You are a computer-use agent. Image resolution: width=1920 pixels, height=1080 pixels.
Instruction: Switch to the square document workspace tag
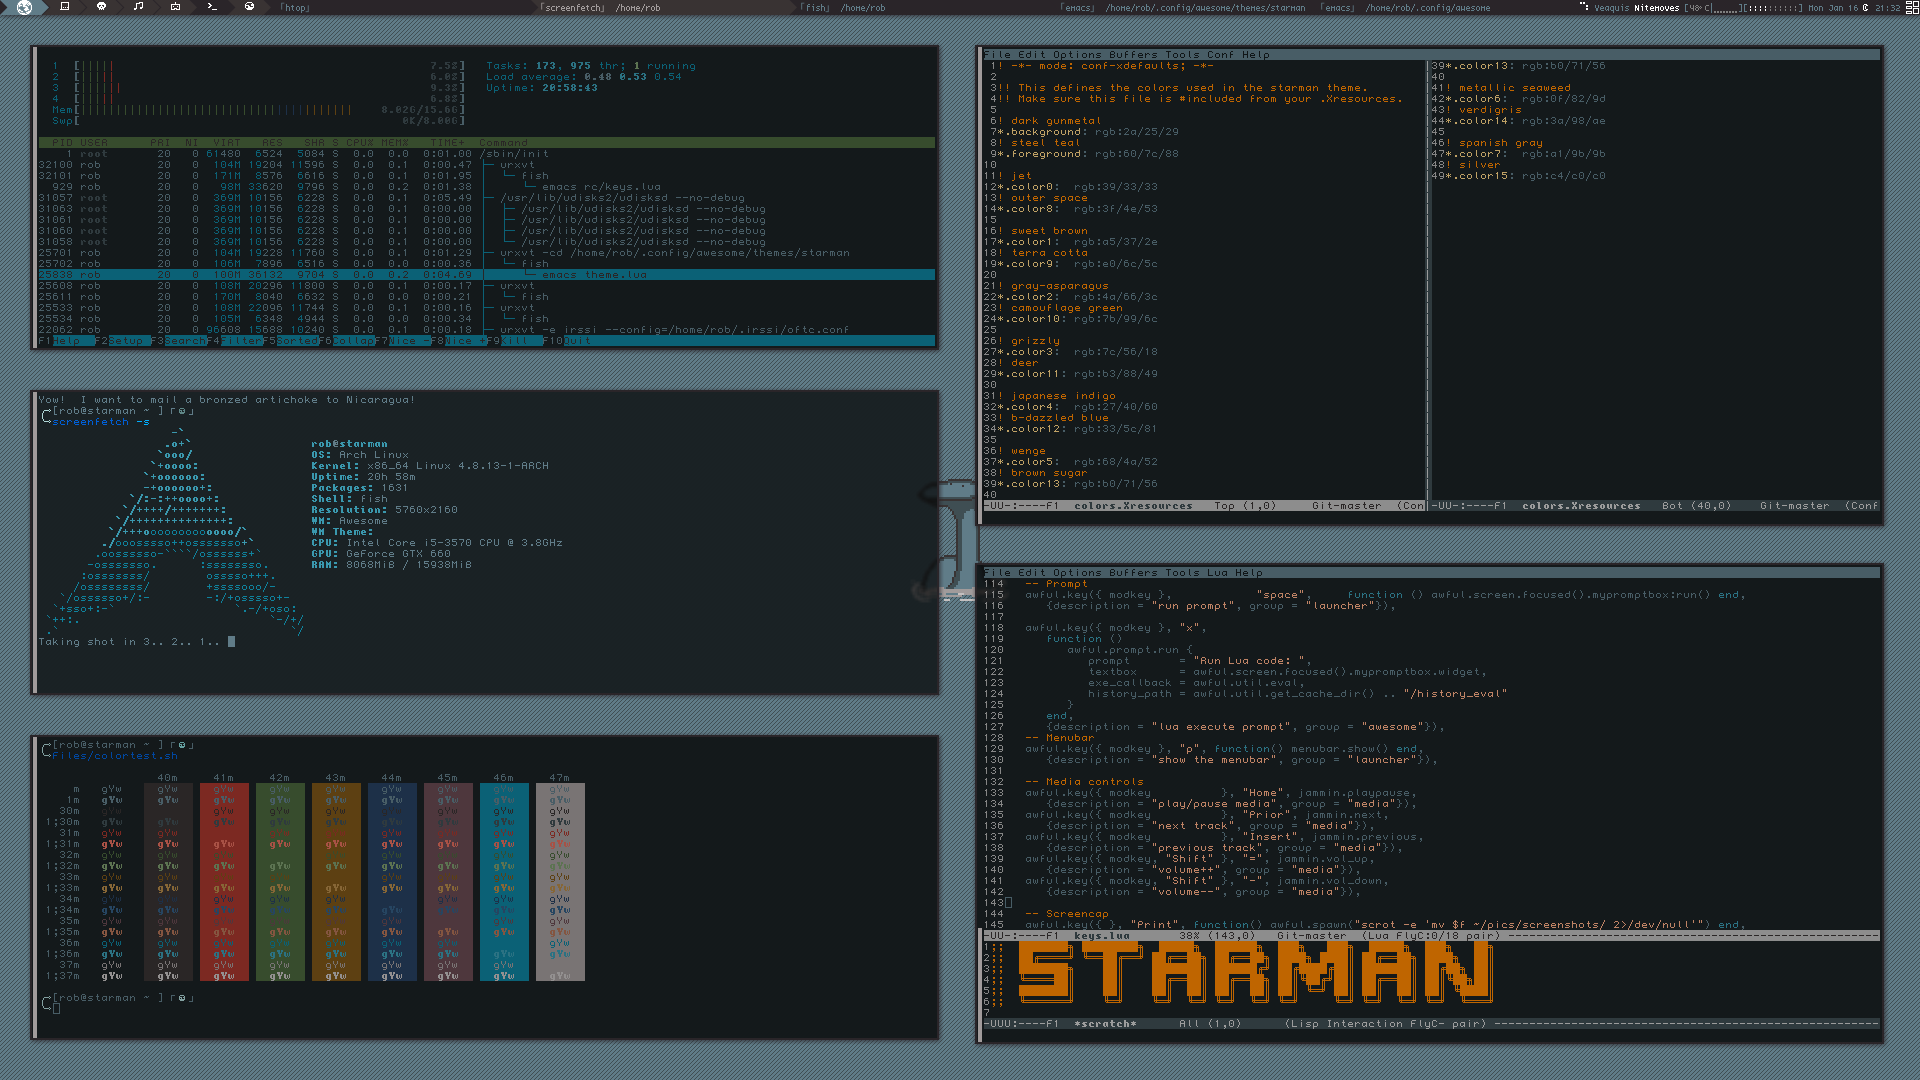click(x=65, y=7)
